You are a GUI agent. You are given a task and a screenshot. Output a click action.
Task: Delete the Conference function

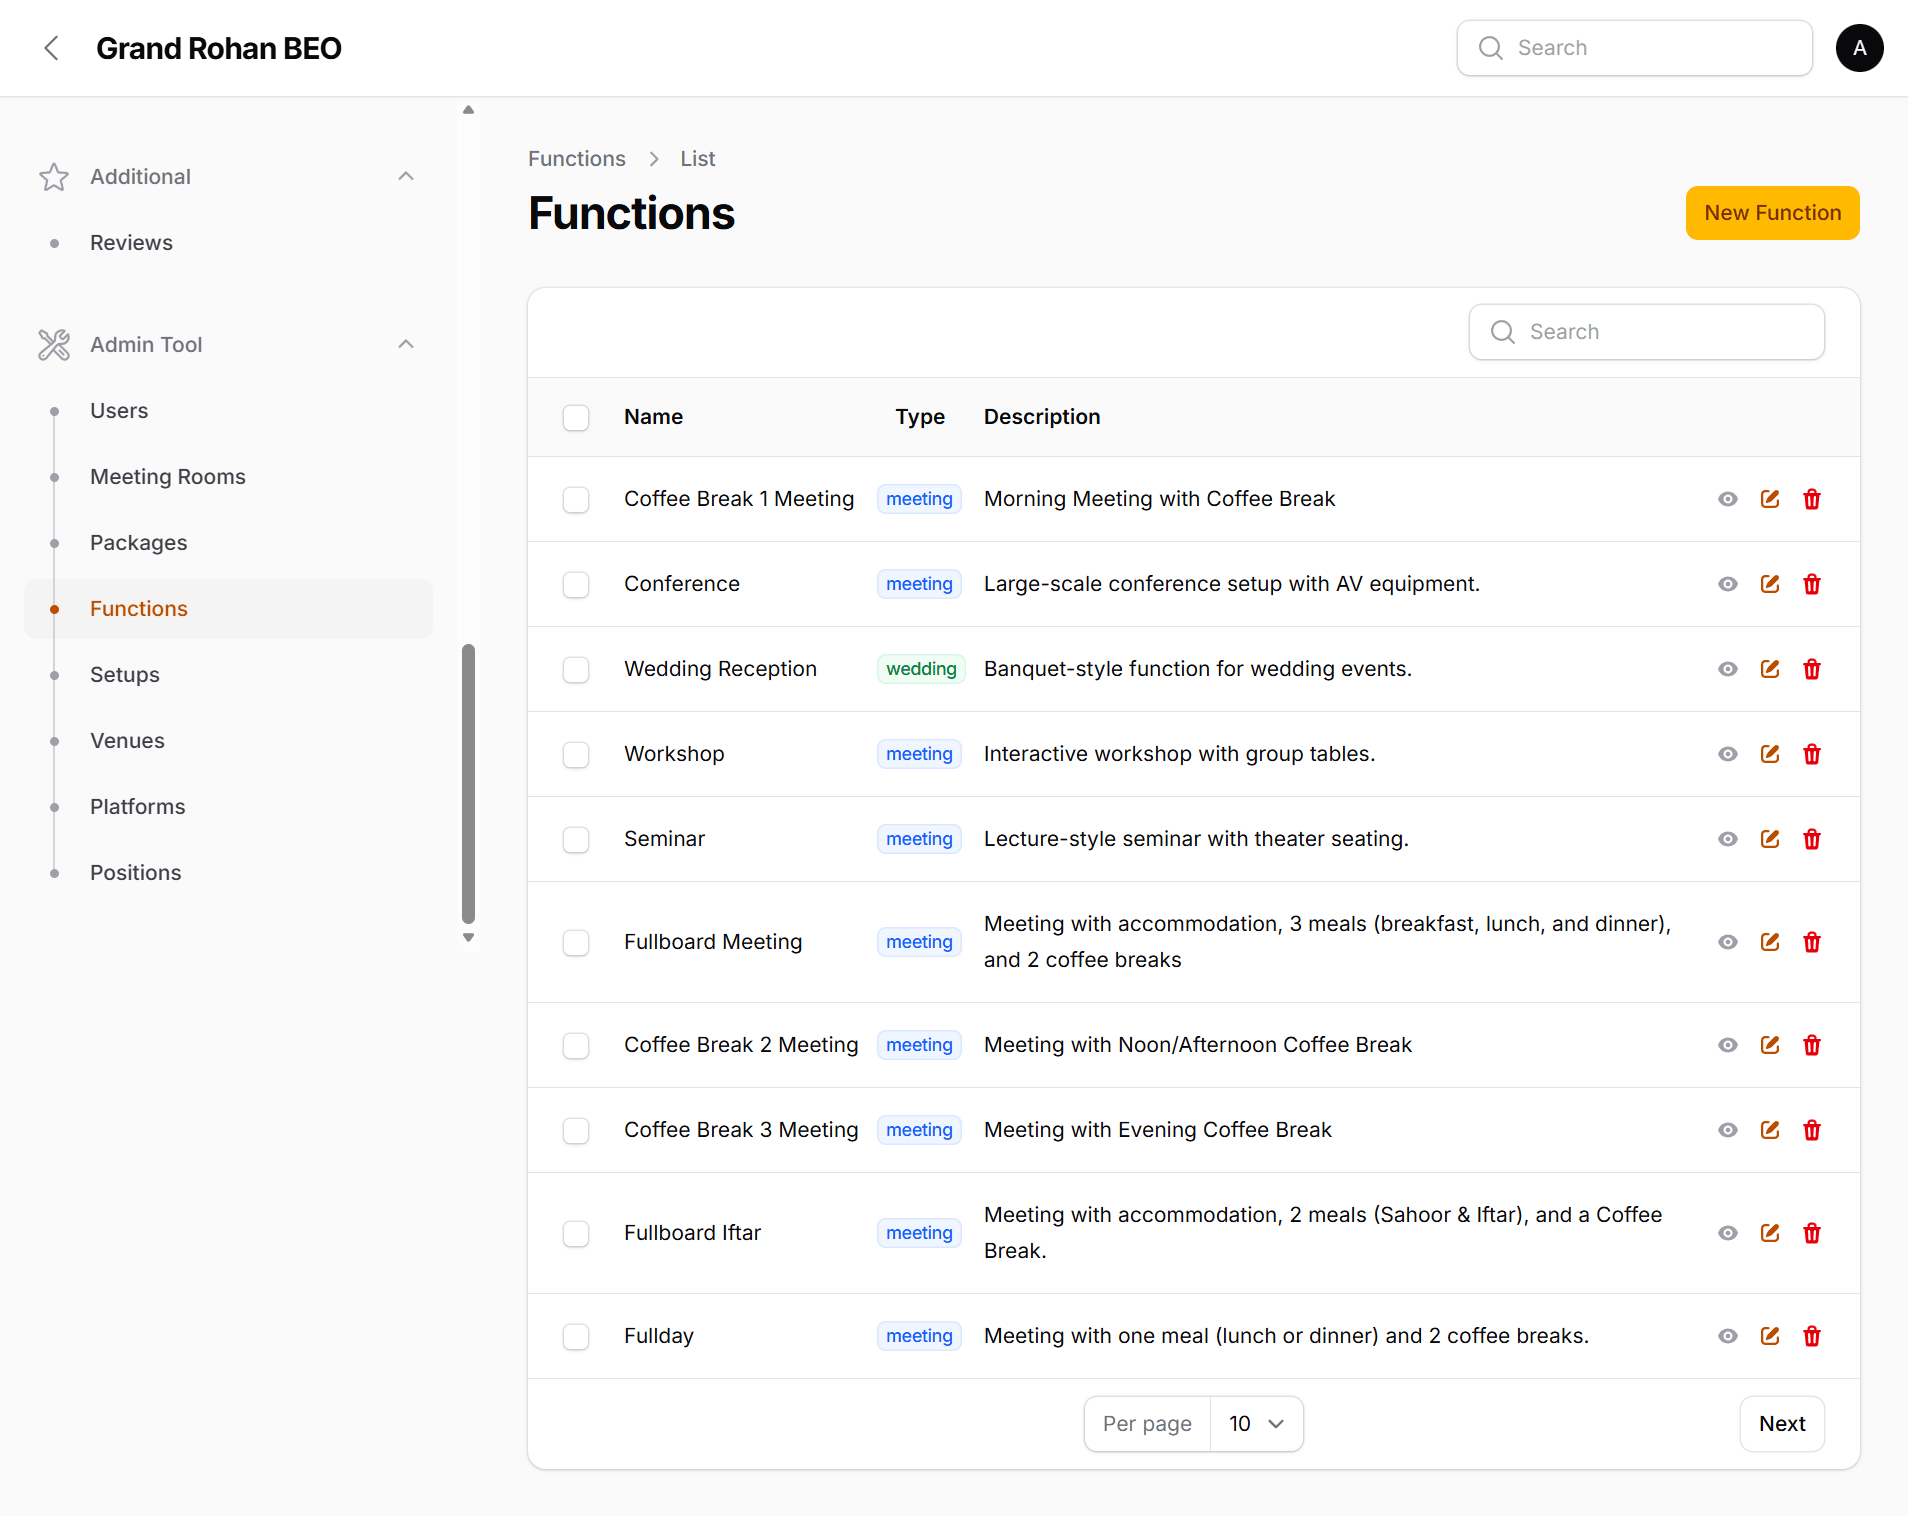[1812, 584]
